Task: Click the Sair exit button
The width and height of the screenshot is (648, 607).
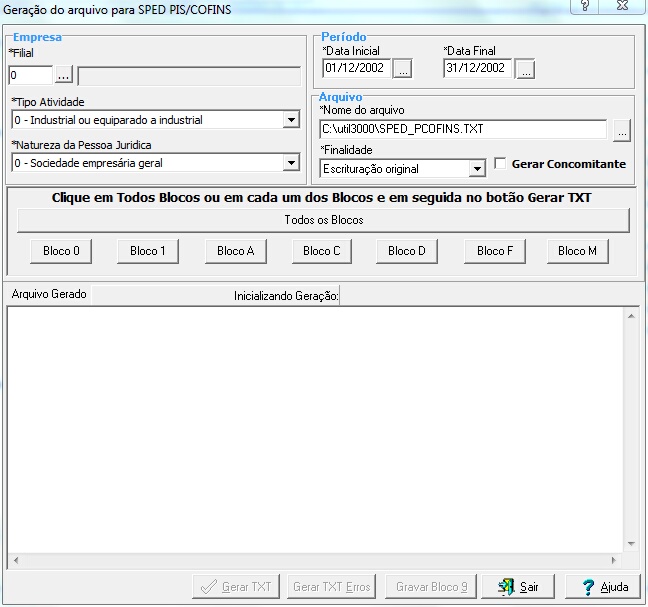Action: [x=518, y=586]
